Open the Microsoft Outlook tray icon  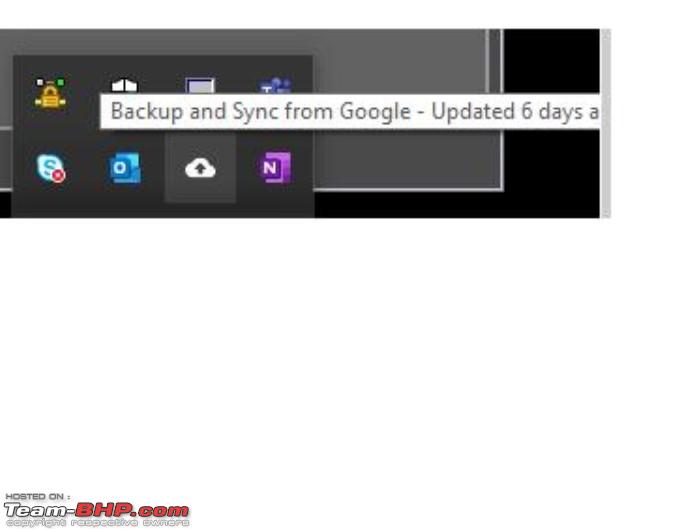pos(124,167)
